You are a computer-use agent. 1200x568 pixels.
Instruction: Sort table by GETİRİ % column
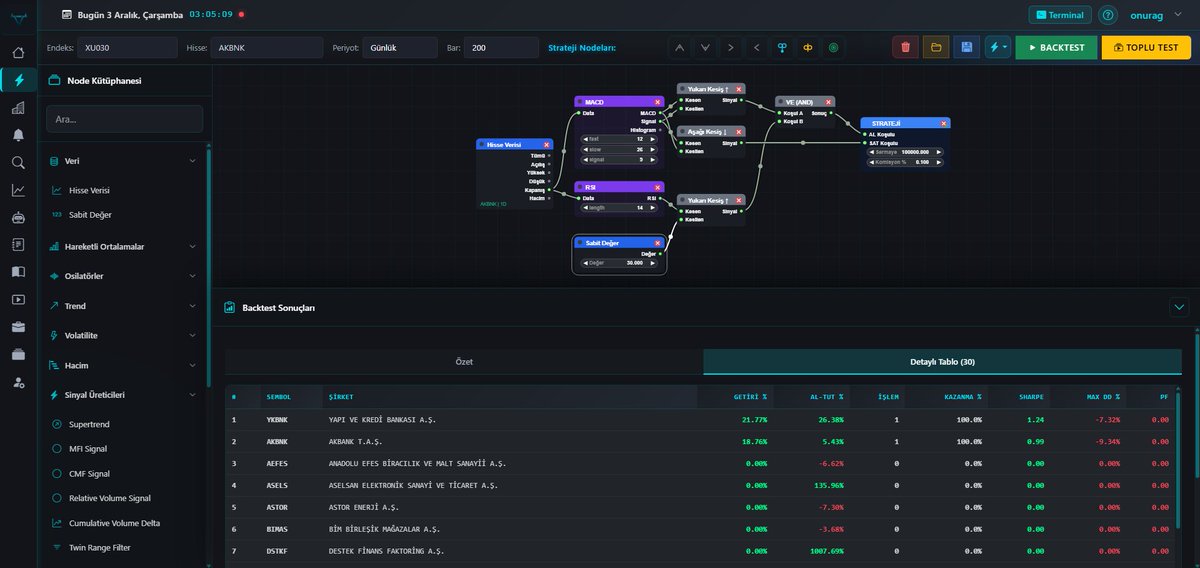(x=750, y=397)
